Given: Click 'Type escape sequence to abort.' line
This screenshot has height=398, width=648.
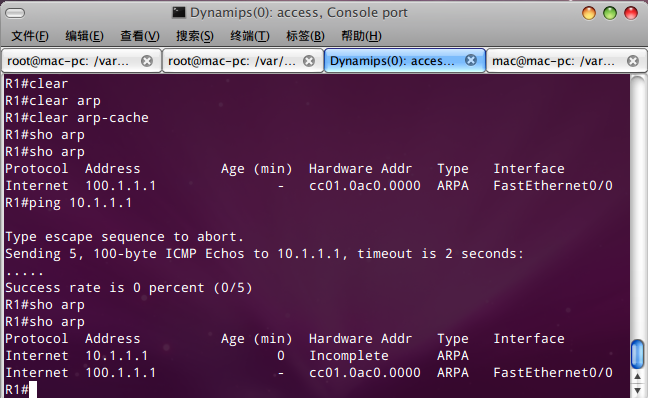Looking at the screenshot, I should (x=124, y=237).
